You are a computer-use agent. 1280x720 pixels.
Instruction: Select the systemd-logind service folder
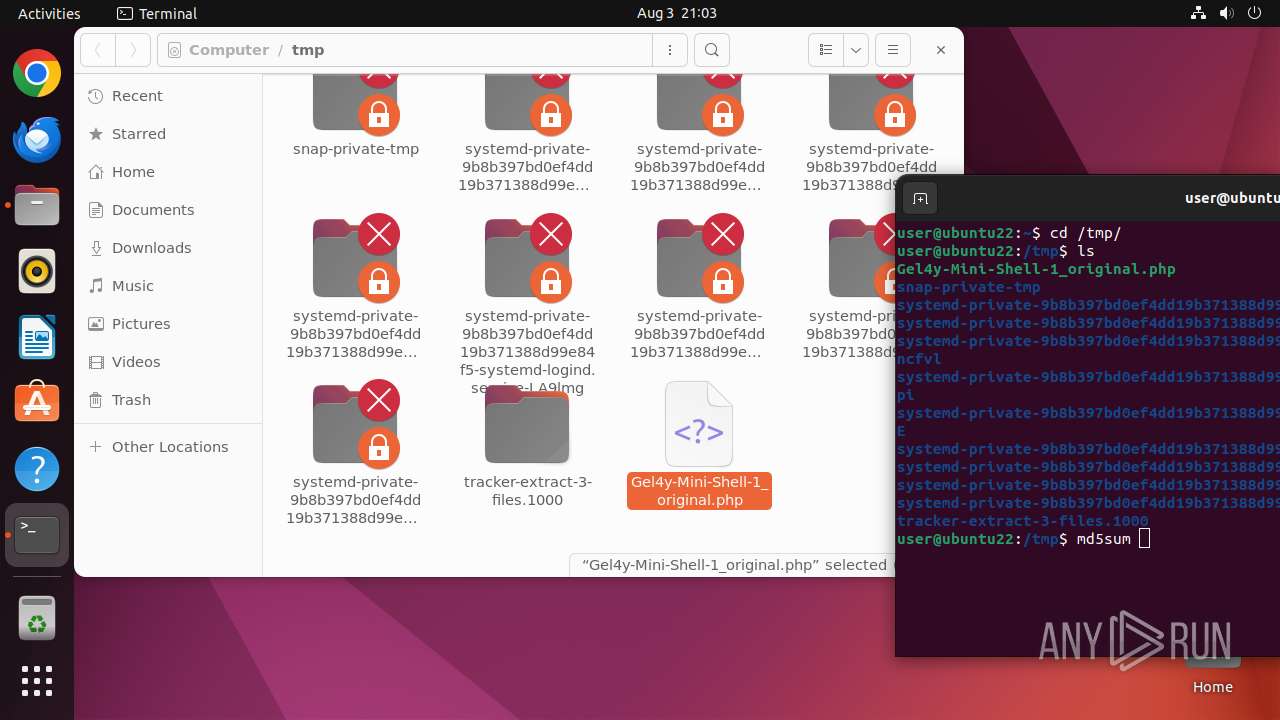coord(528,305)
